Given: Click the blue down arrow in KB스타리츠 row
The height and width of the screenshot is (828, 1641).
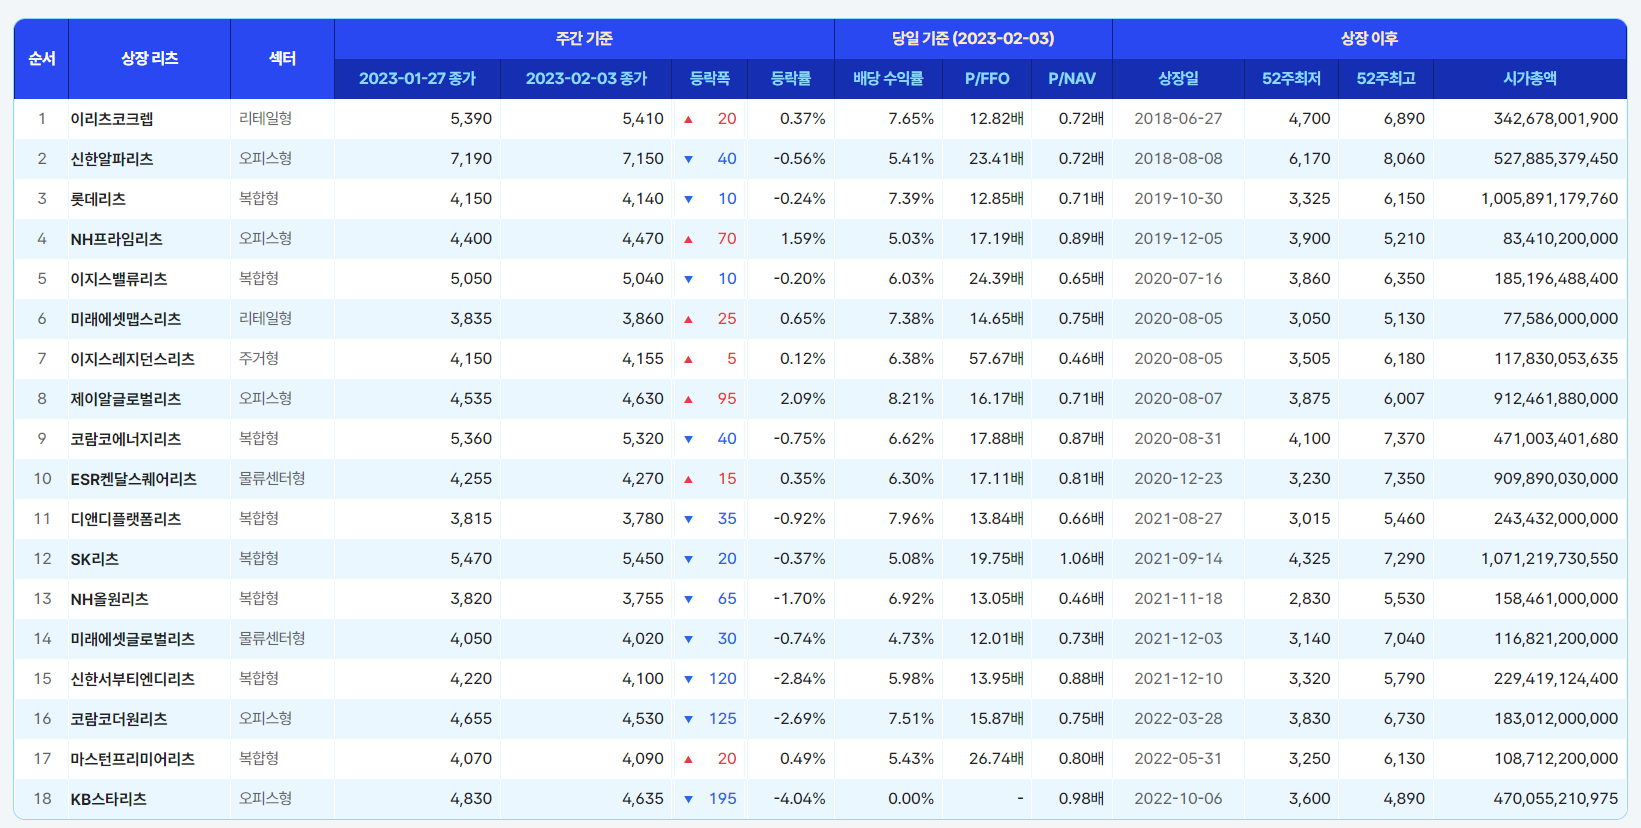Looking at the screenshot, I should [688, 799].
